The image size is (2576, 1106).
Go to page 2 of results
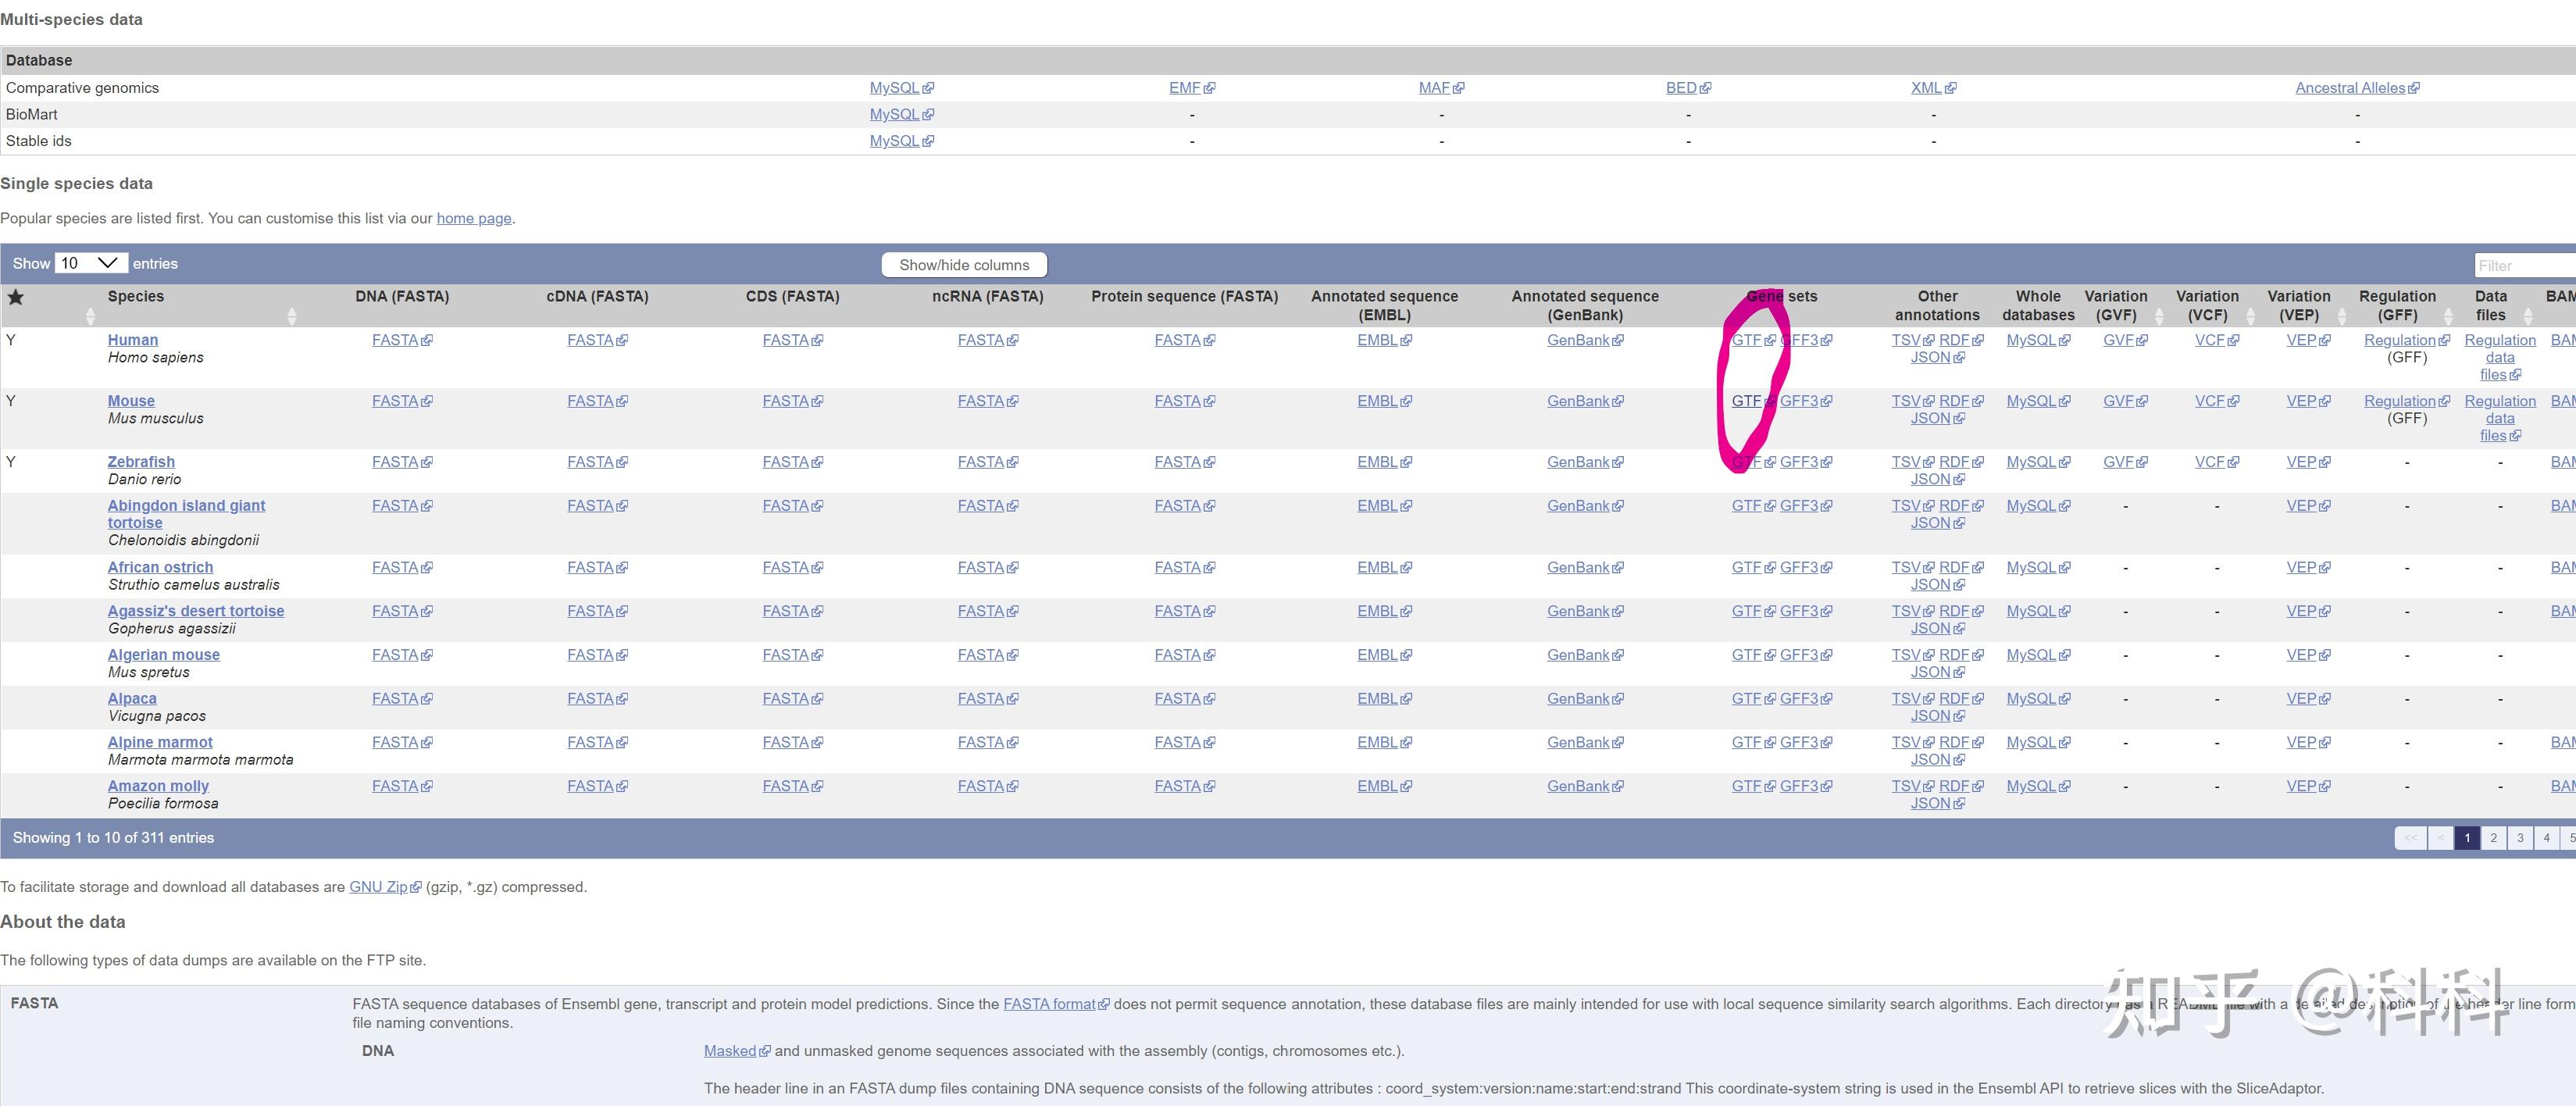[2493, 838]
